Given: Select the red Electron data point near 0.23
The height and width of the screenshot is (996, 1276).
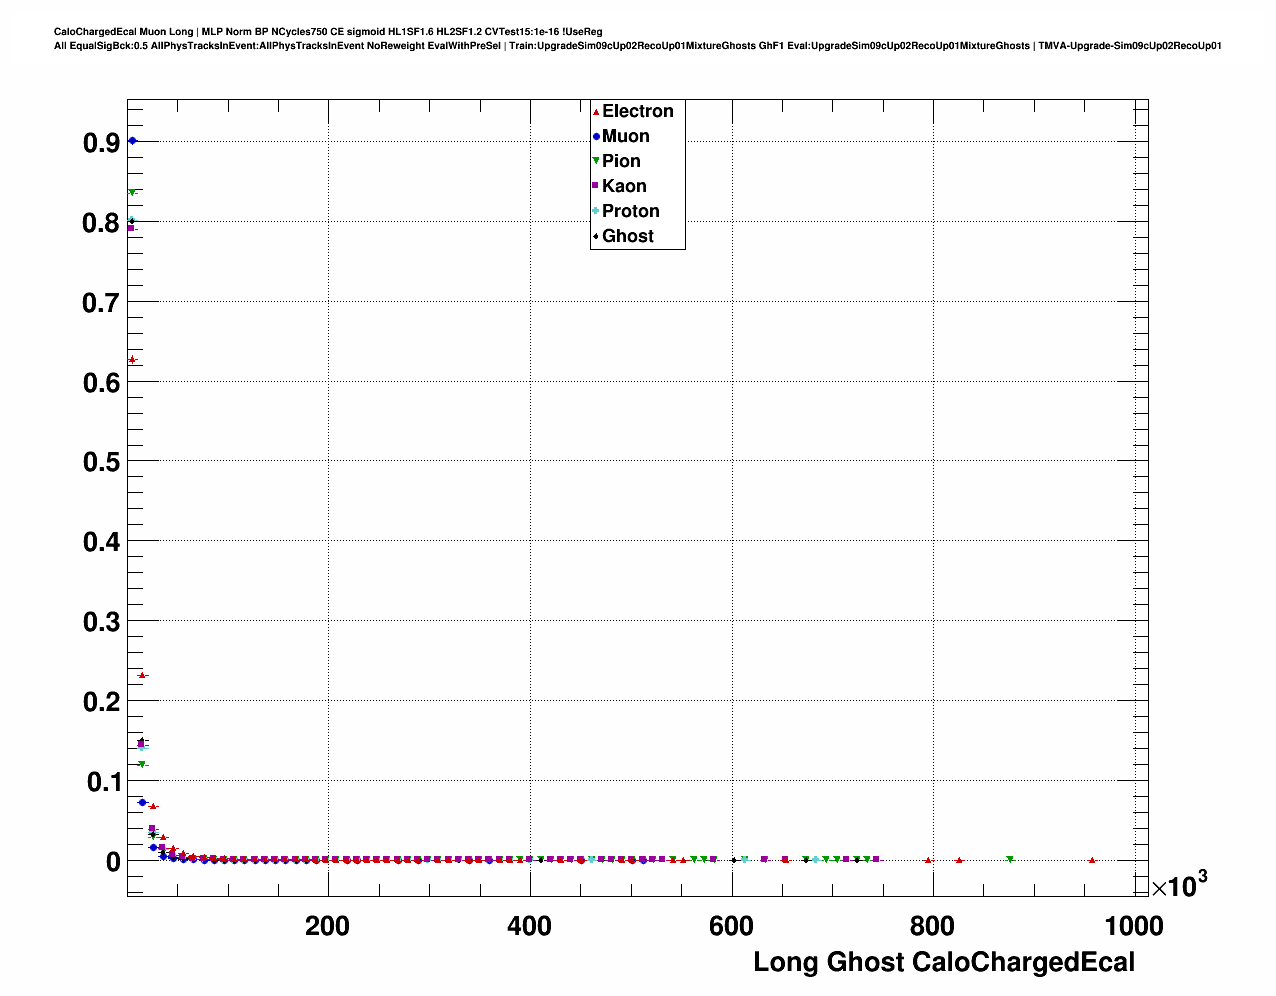Looking at the screenshot, I should [x=142, y=675].
